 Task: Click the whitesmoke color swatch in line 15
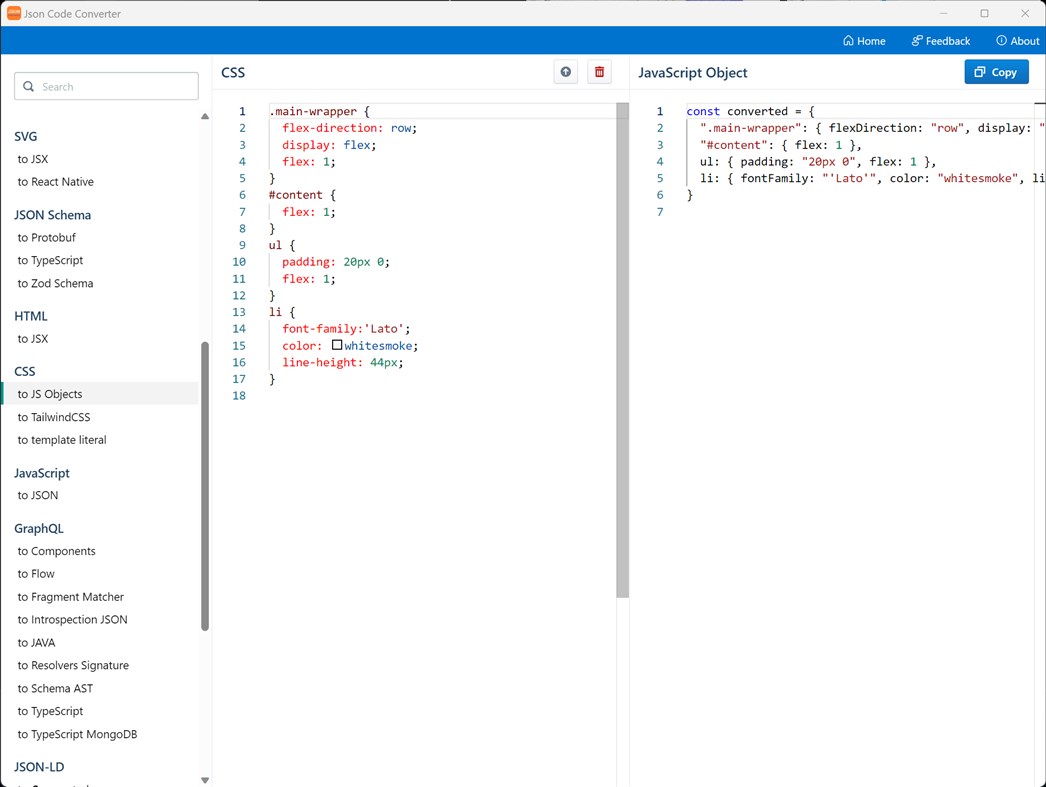337,344
